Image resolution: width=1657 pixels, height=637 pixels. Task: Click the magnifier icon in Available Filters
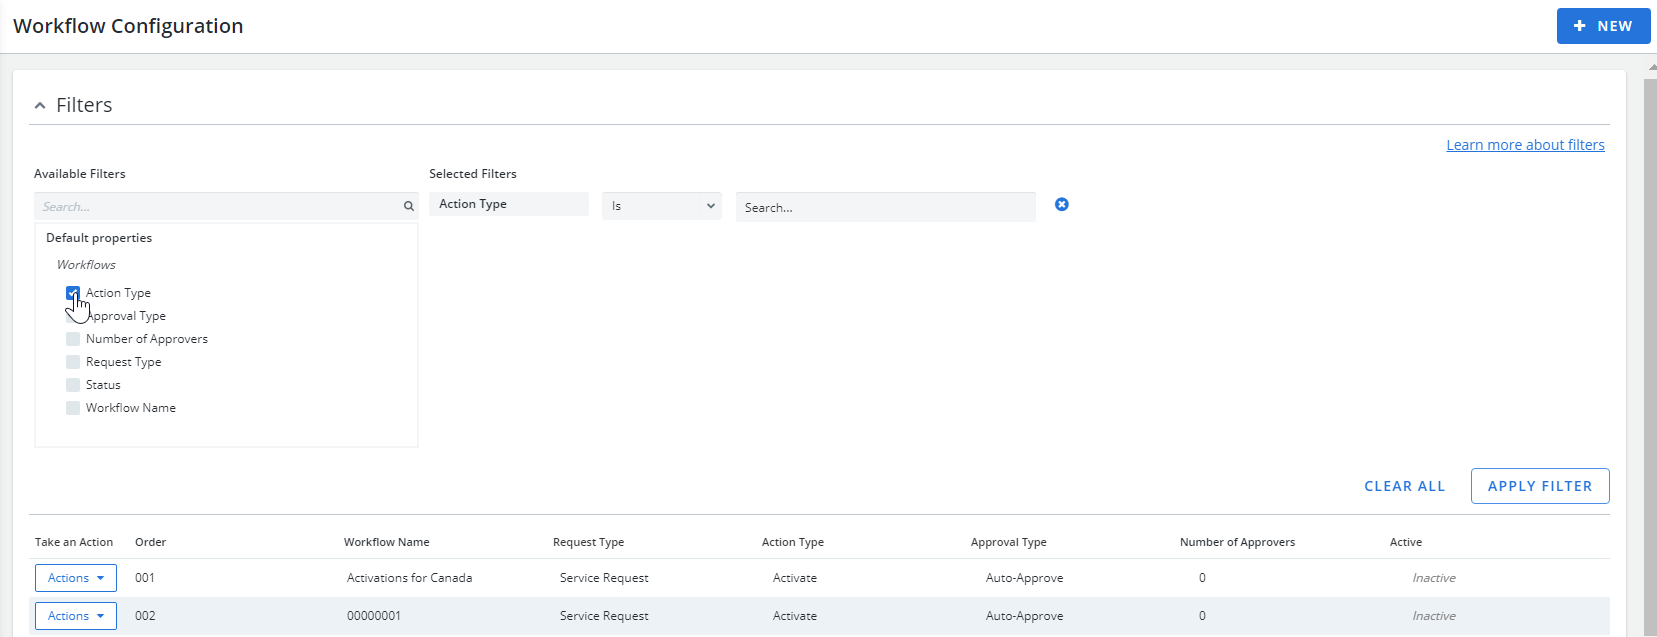pyautogui.click(x=409, y=206)
